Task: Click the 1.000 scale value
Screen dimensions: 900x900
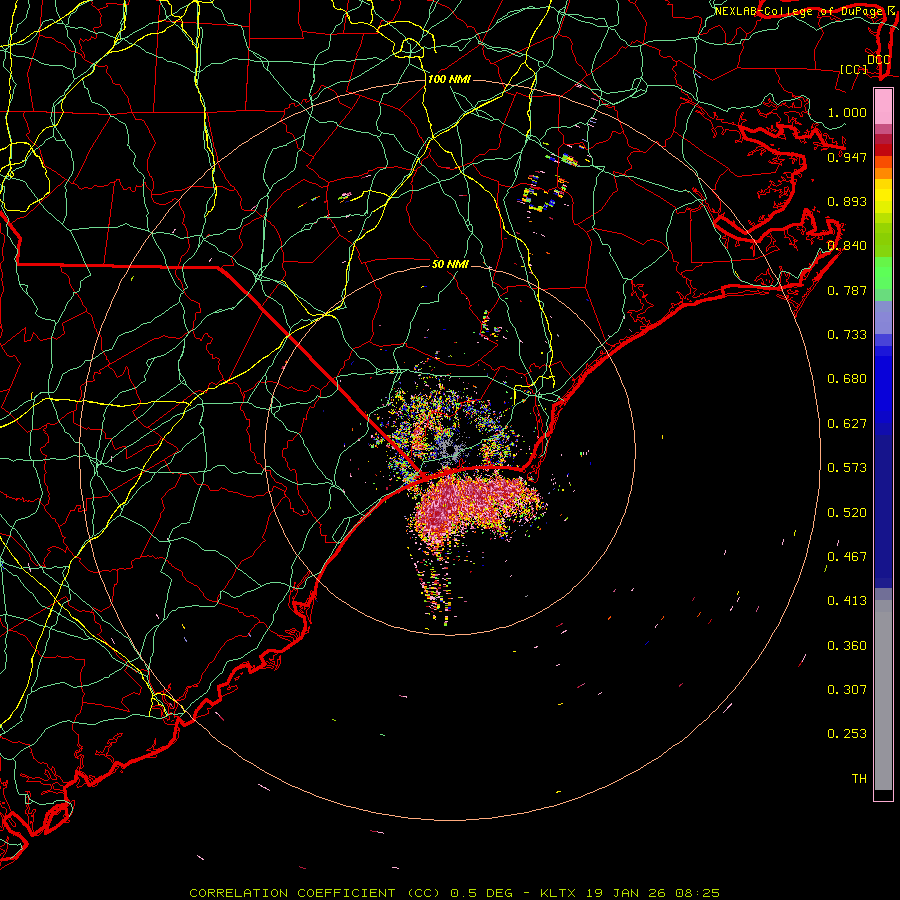Action: click(x=847, y=112)
